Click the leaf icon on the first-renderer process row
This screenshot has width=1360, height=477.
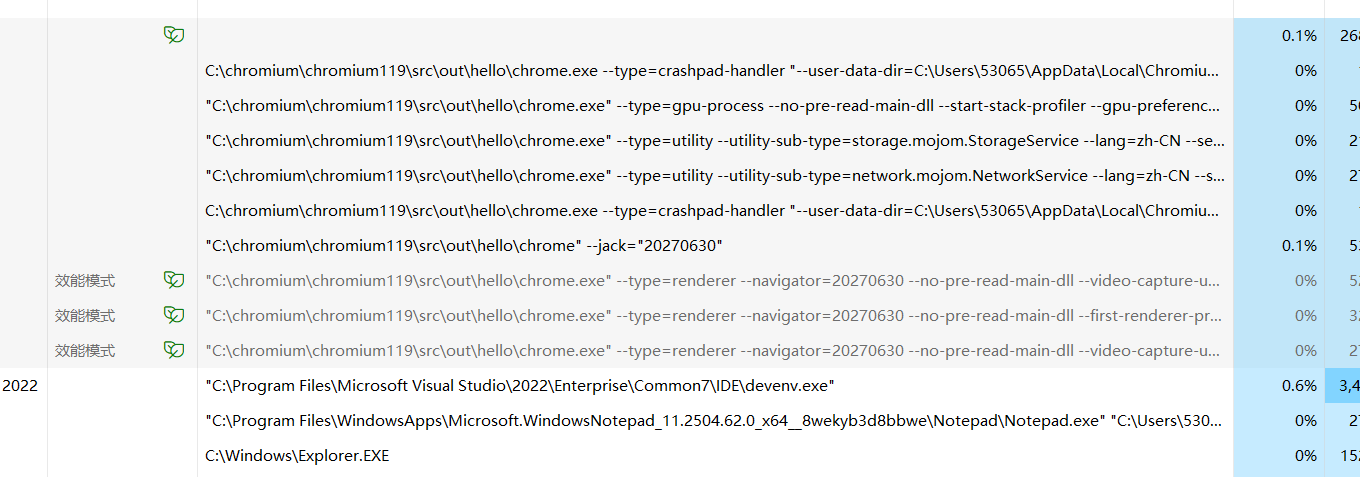174,315
